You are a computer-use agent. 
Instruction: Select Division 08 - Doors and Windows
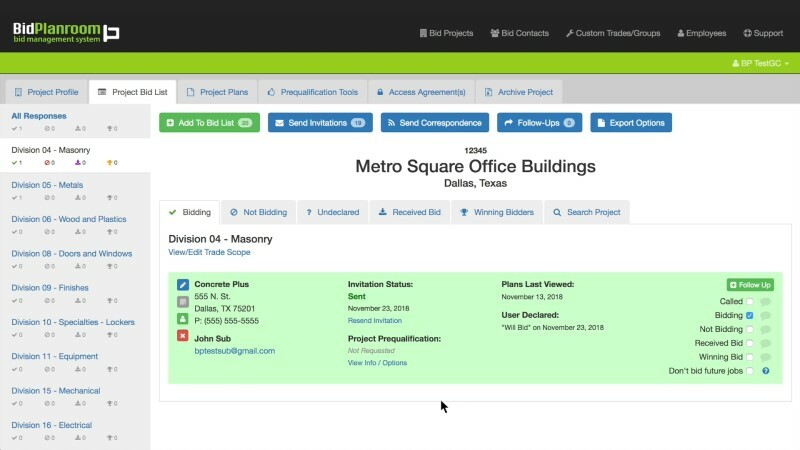(71, 254)
